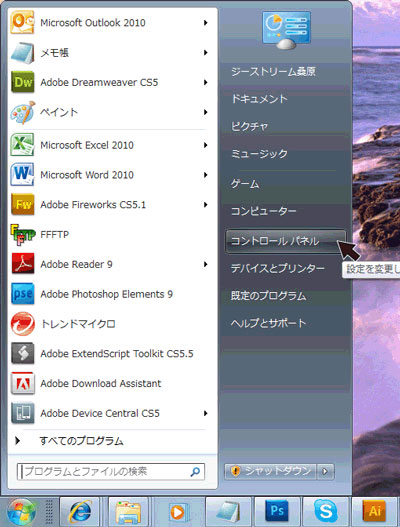Click the Adobe Download Assistant icon
The height and width of the screenshot is (527, 400).
coord(22,383)
